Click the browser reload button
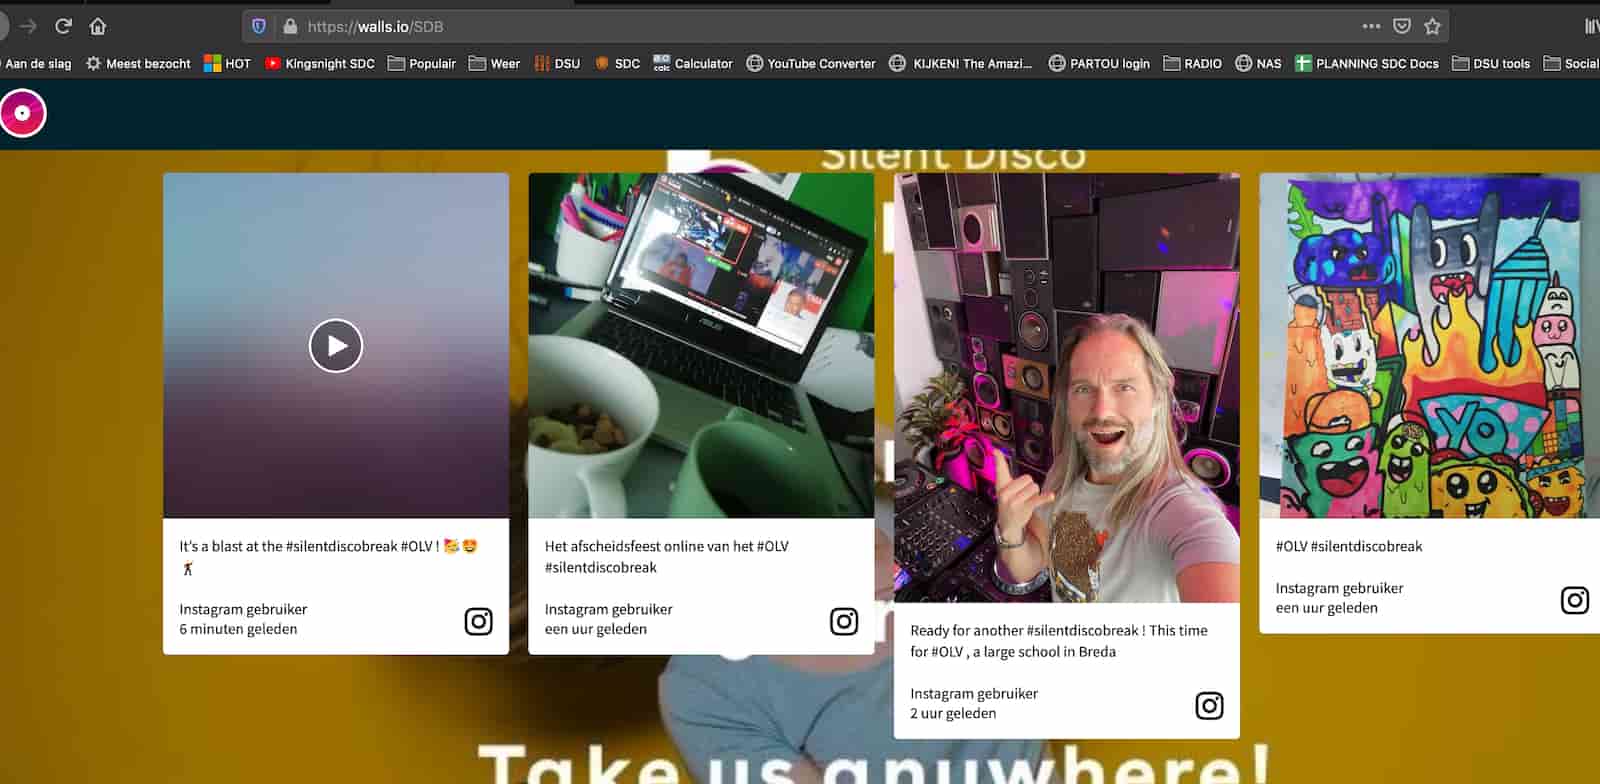1600x784 pixels. [63, 26]
